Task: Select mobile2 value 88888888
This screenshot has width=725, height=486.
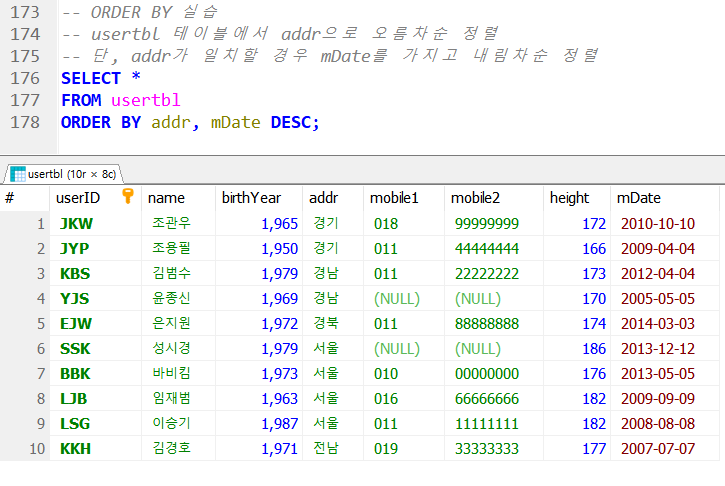Action: (x=487, y=324)
